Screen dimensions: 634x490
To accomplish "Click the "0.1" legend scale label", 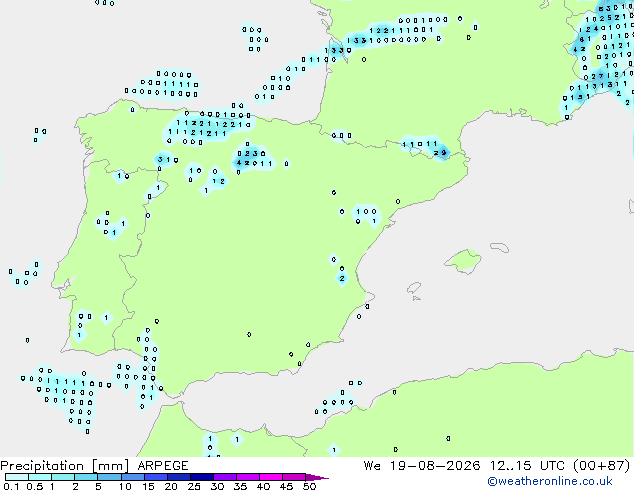I will click(x=11, y=486).
